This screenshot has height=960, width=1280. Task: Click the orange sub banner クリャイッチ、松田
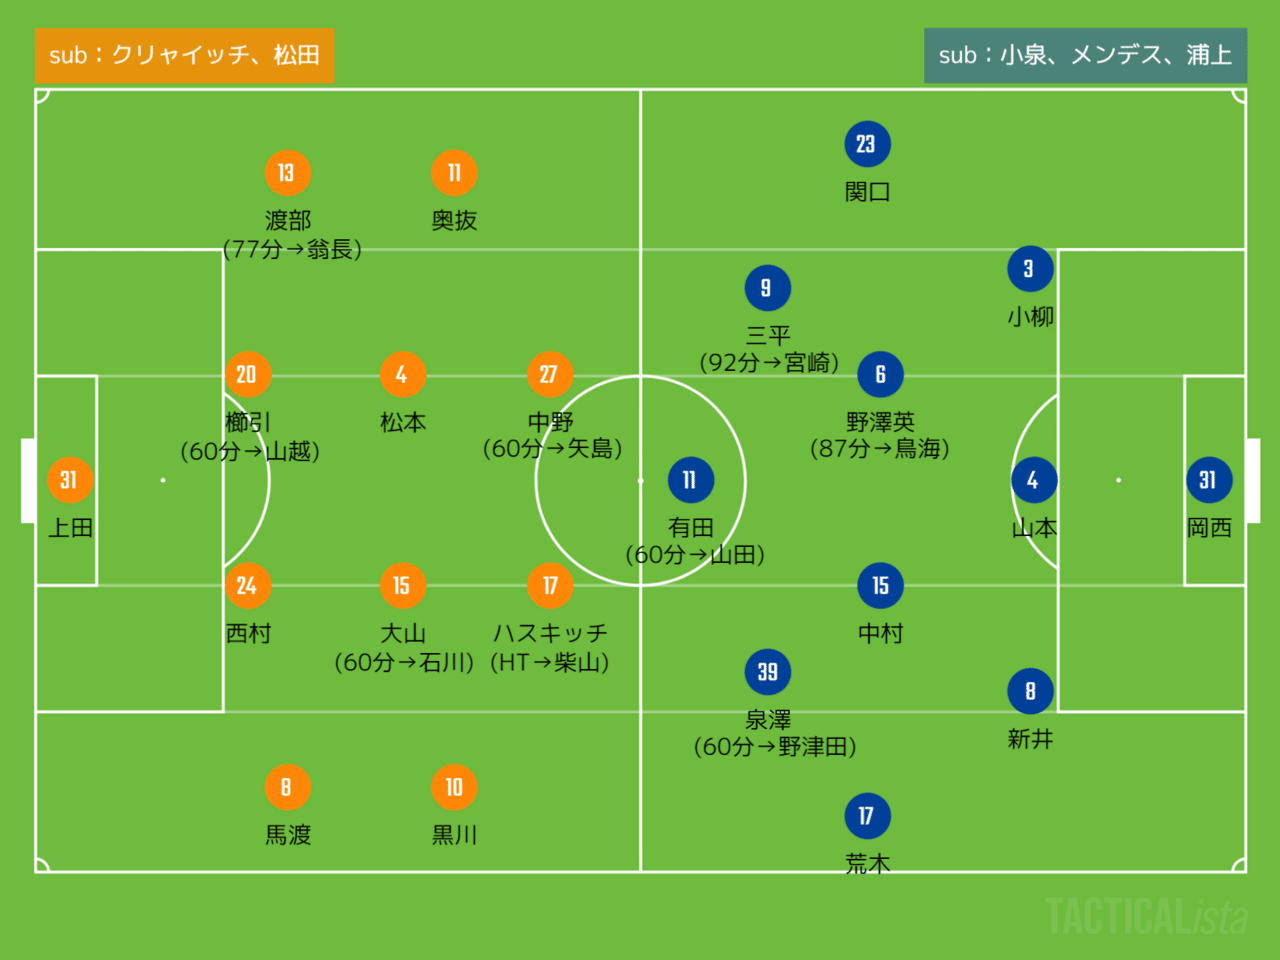(184, 55)
